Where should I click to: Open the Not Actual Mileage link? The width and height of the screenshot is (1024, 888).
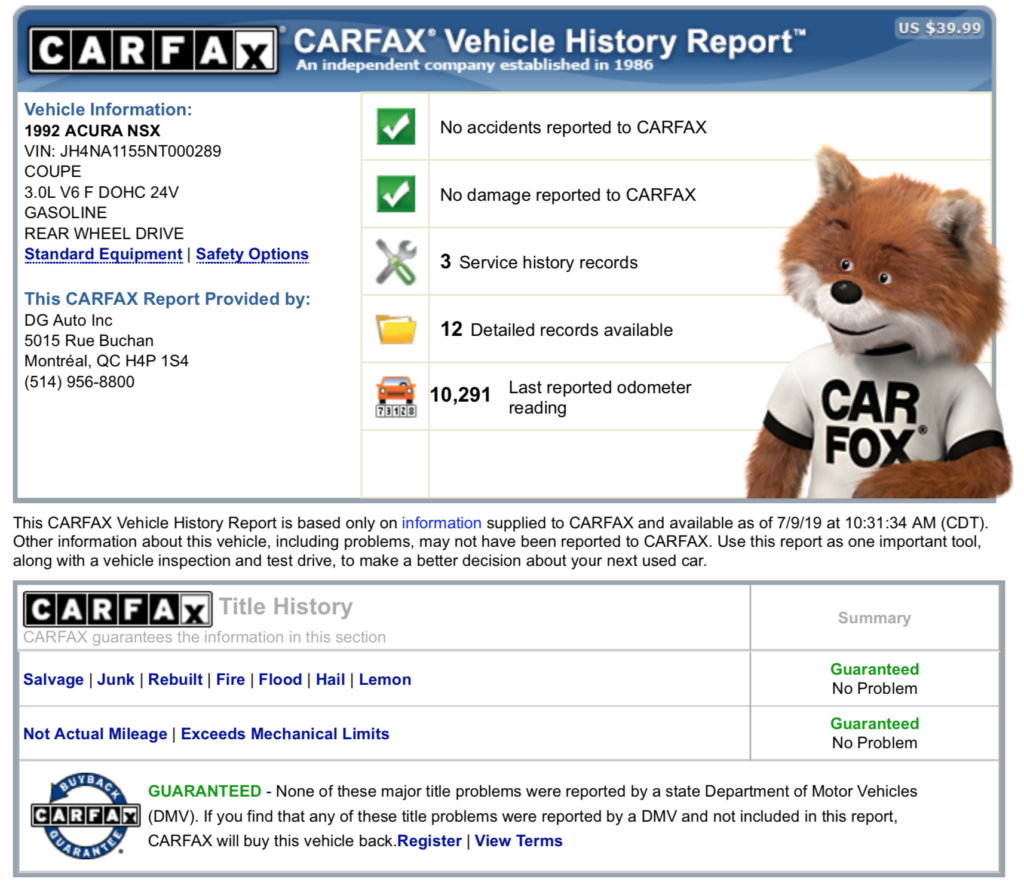click(x=95, y=733)
